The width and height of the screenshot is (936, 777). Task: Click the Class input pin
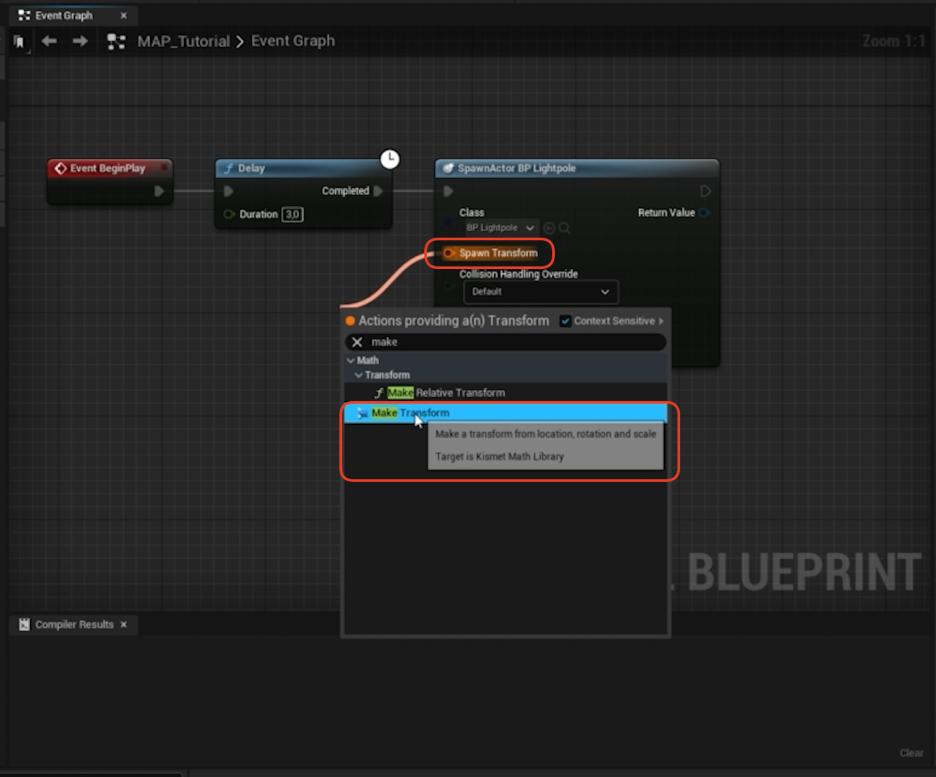coord(449,223)
